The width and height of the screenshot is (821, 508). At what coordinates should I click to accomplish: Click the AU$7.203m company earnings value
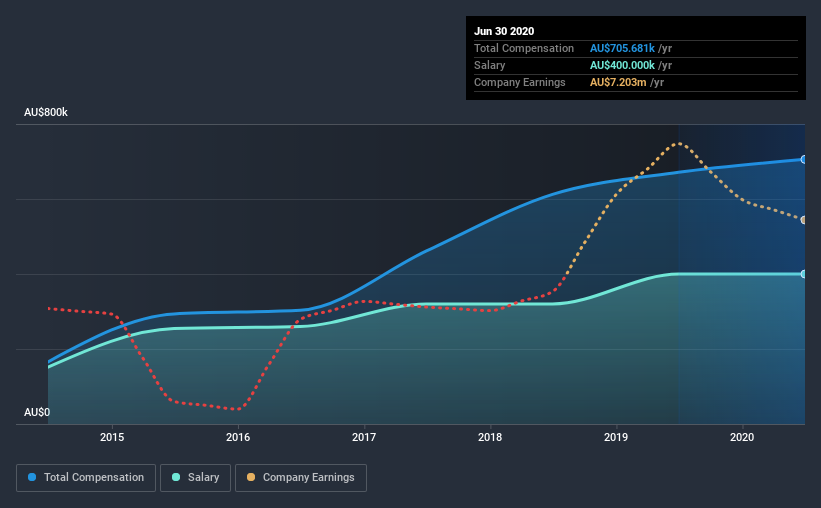(618, 82)
